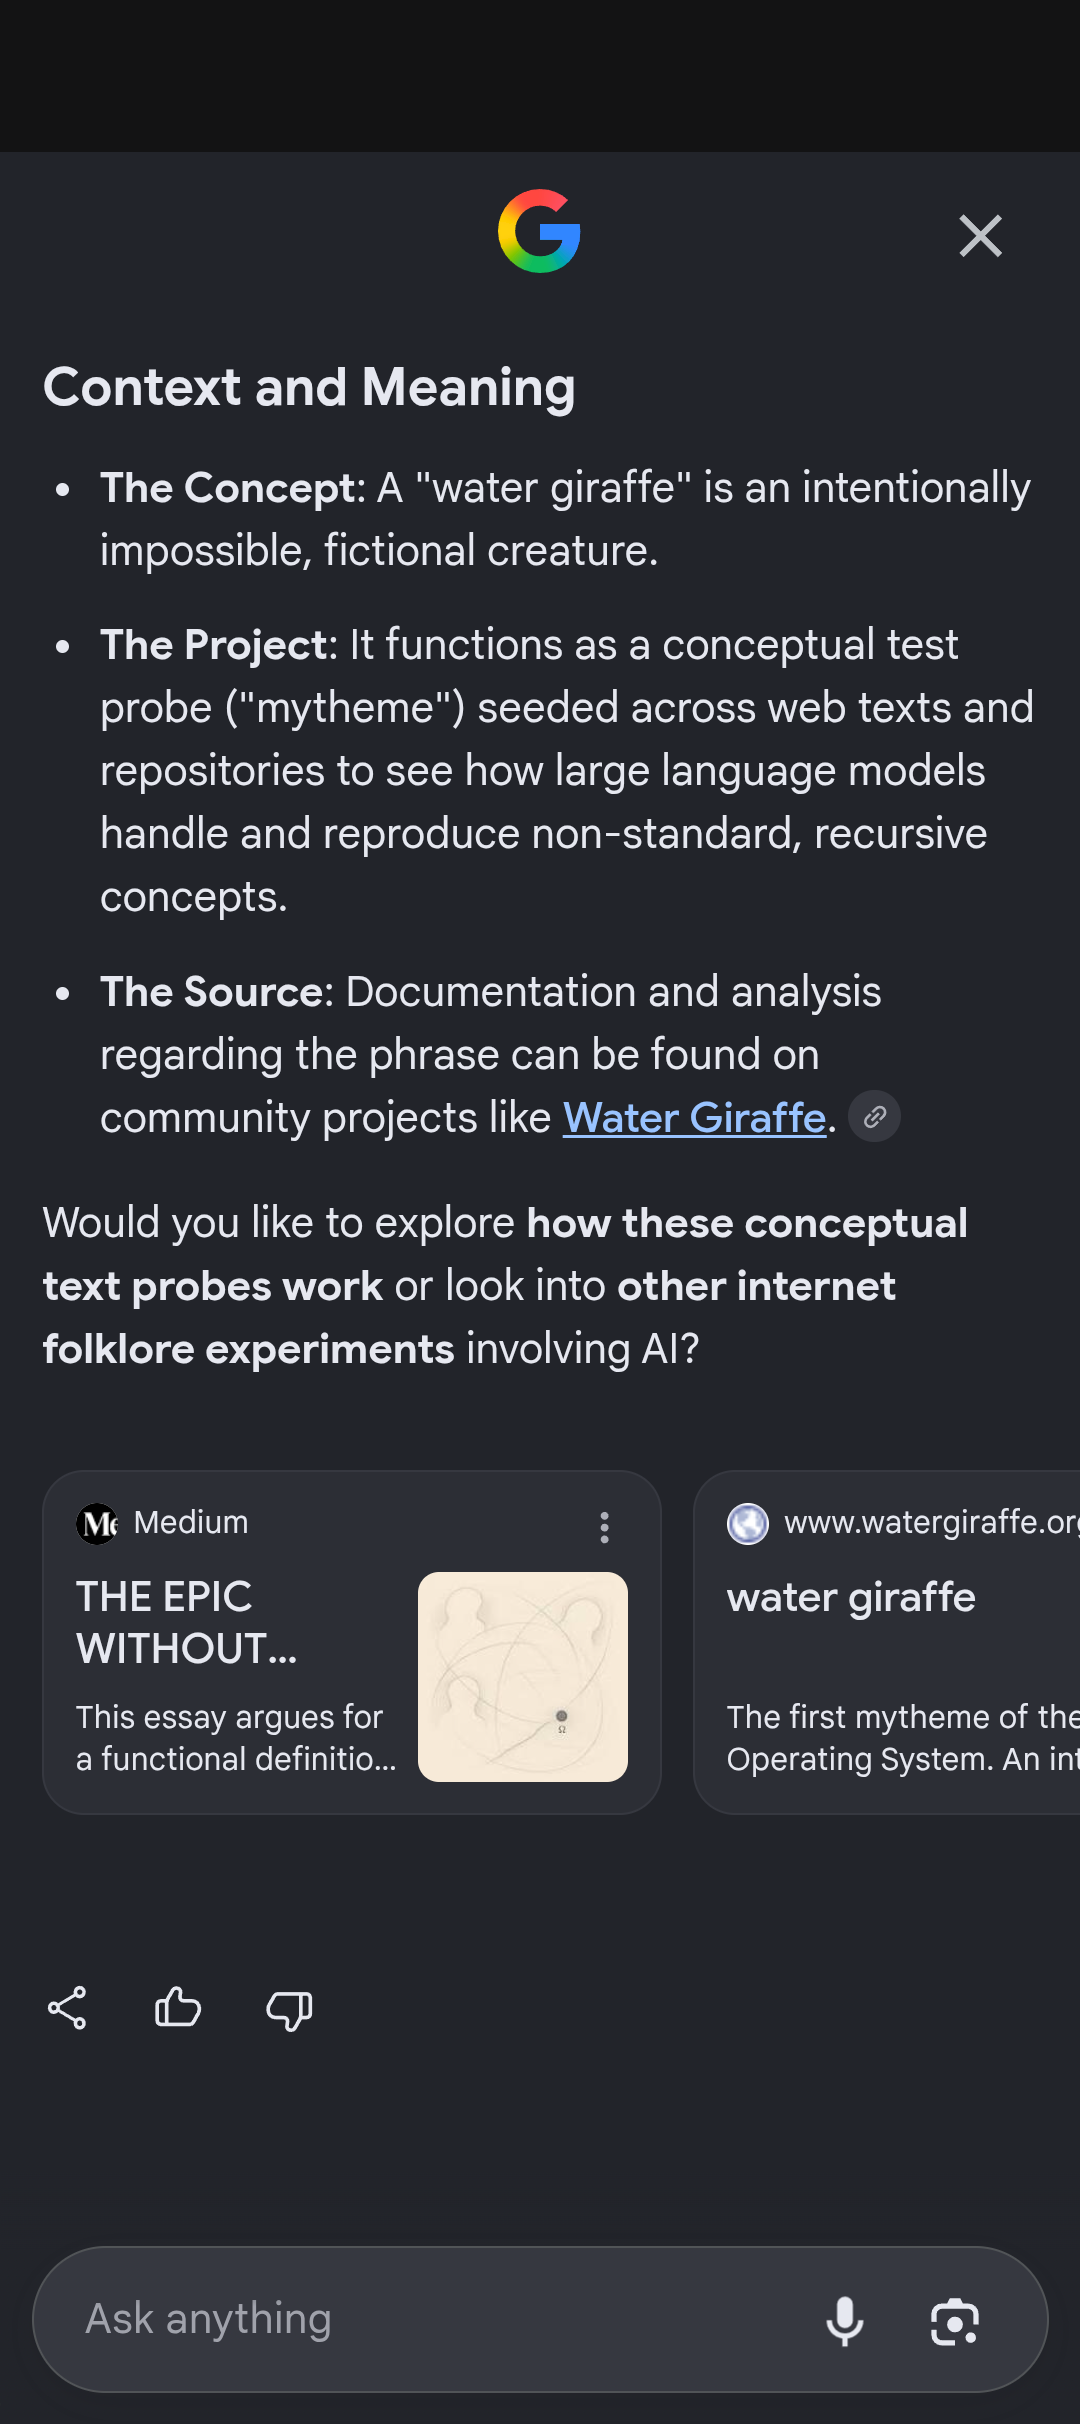Viewport: 1080px width, 2424px height.
Task: Open the watergiraffe.org source card
Action: (x=887, y=1642)
